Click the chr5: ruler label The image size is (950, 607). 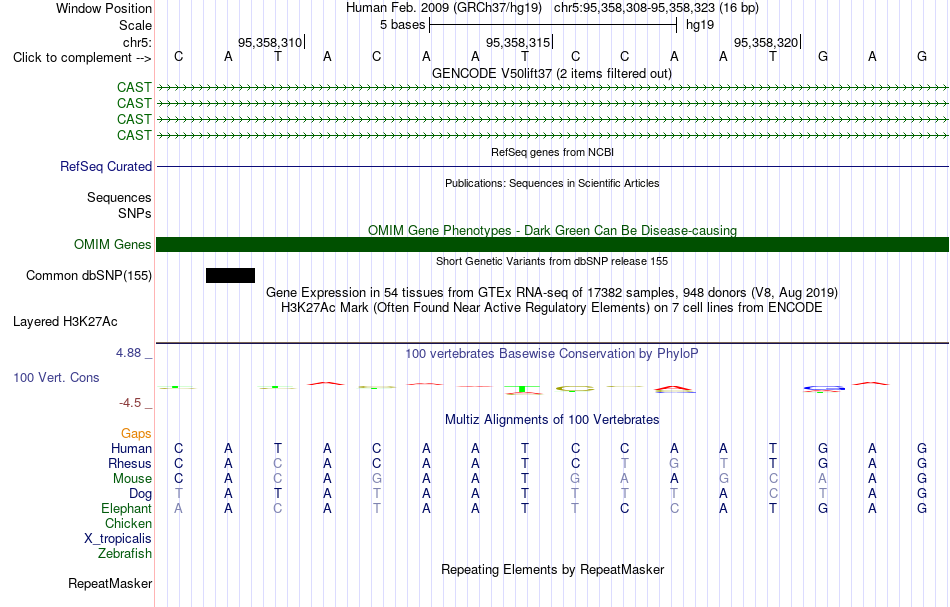tap(138, 42)
